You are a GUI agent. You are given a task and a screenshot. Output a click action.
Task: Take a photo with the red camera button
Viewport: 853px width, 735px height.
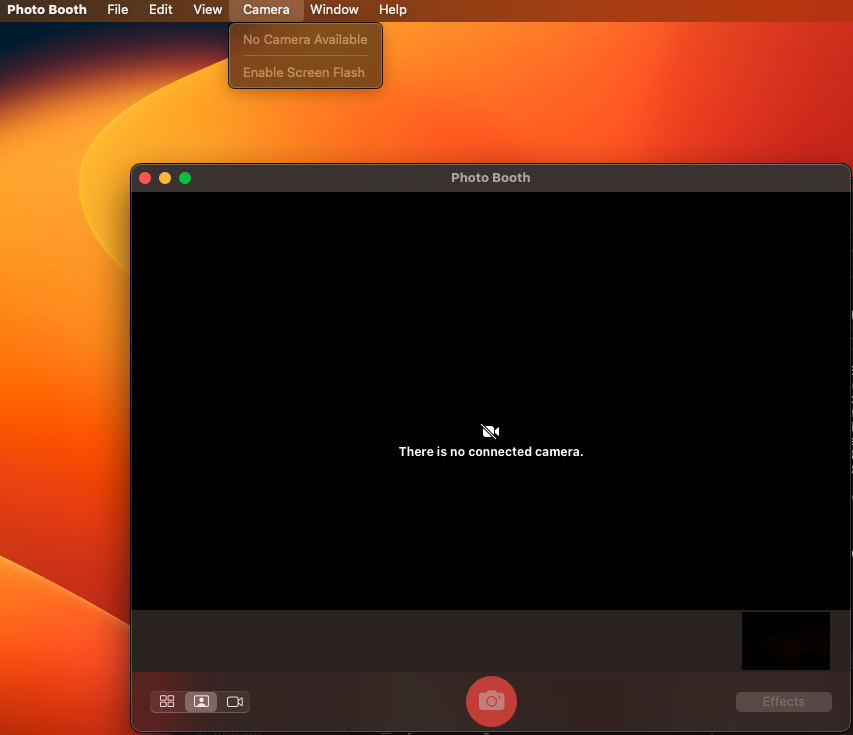click(x=491, y=701)
